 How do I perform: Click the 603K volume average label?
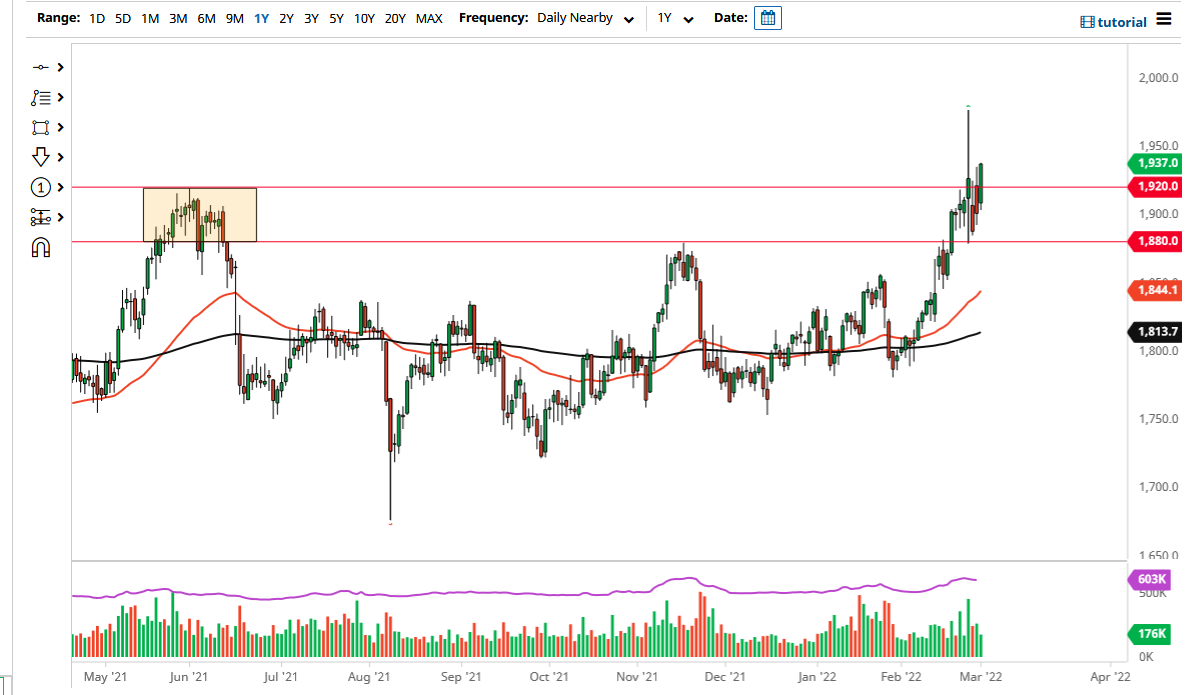[1150, 580]
